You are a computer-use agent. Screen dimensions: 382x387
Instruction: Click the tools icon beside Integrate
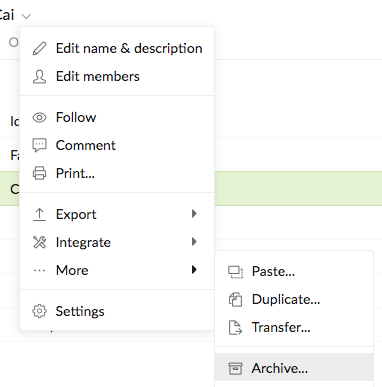coord(39,242)
